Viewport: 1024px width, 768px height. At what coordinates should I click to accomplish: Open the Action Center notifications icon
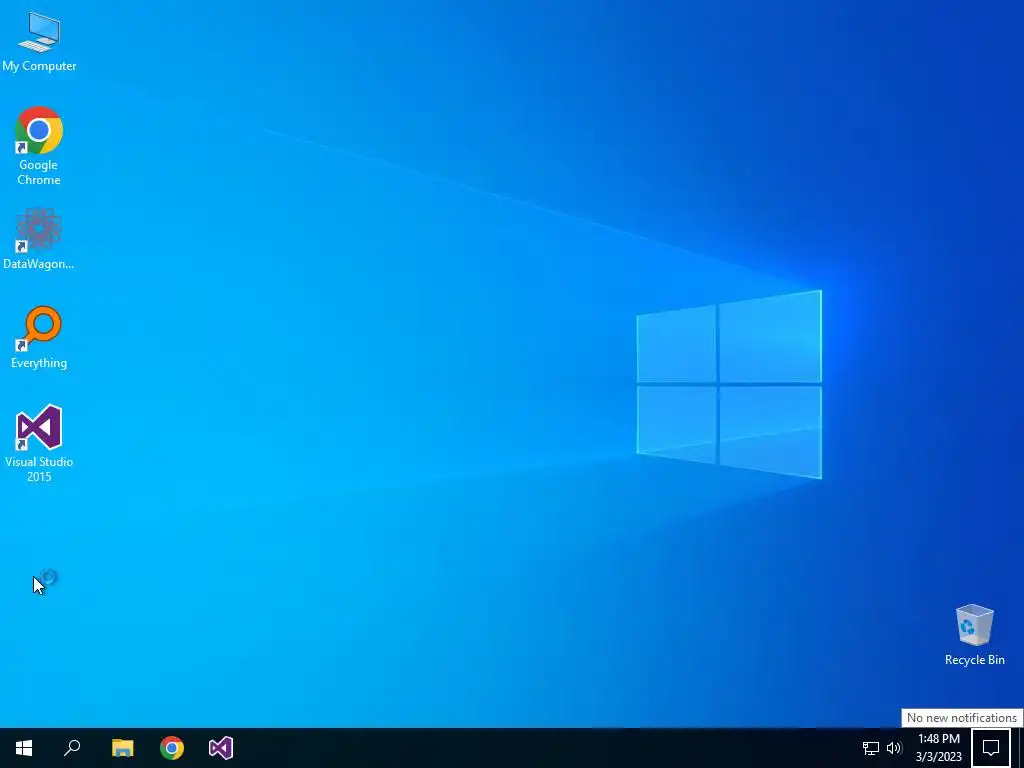991,748
